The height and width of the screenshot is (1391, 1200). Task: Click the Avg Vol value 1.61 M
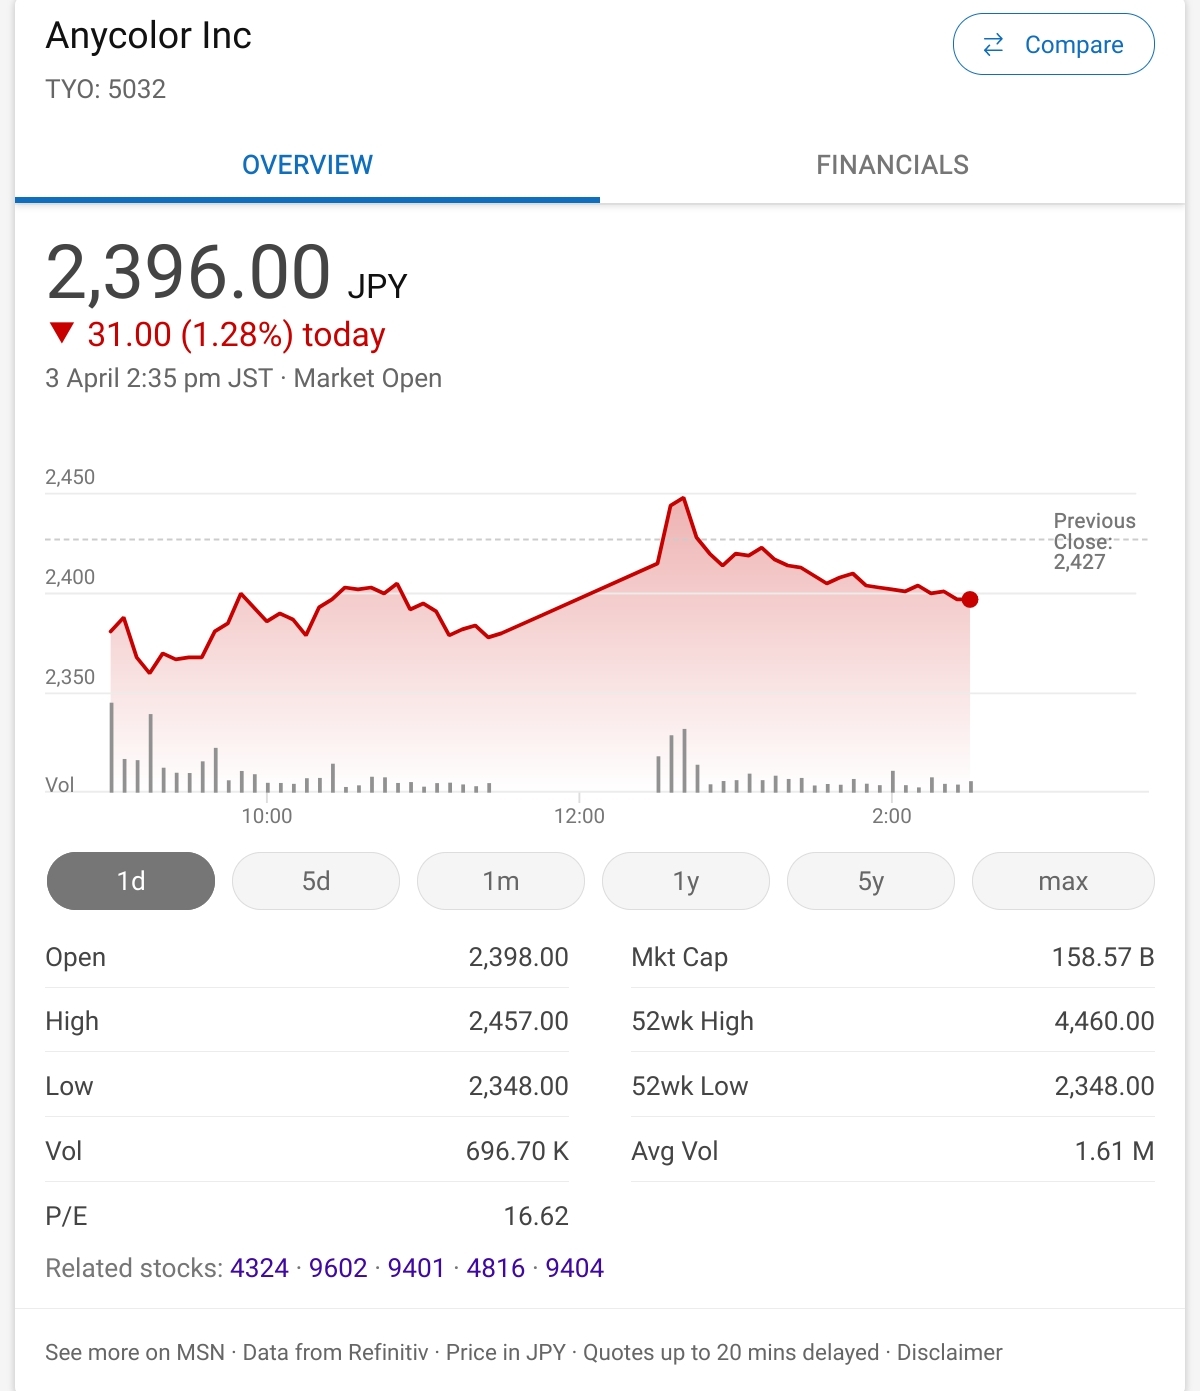1114,1151
